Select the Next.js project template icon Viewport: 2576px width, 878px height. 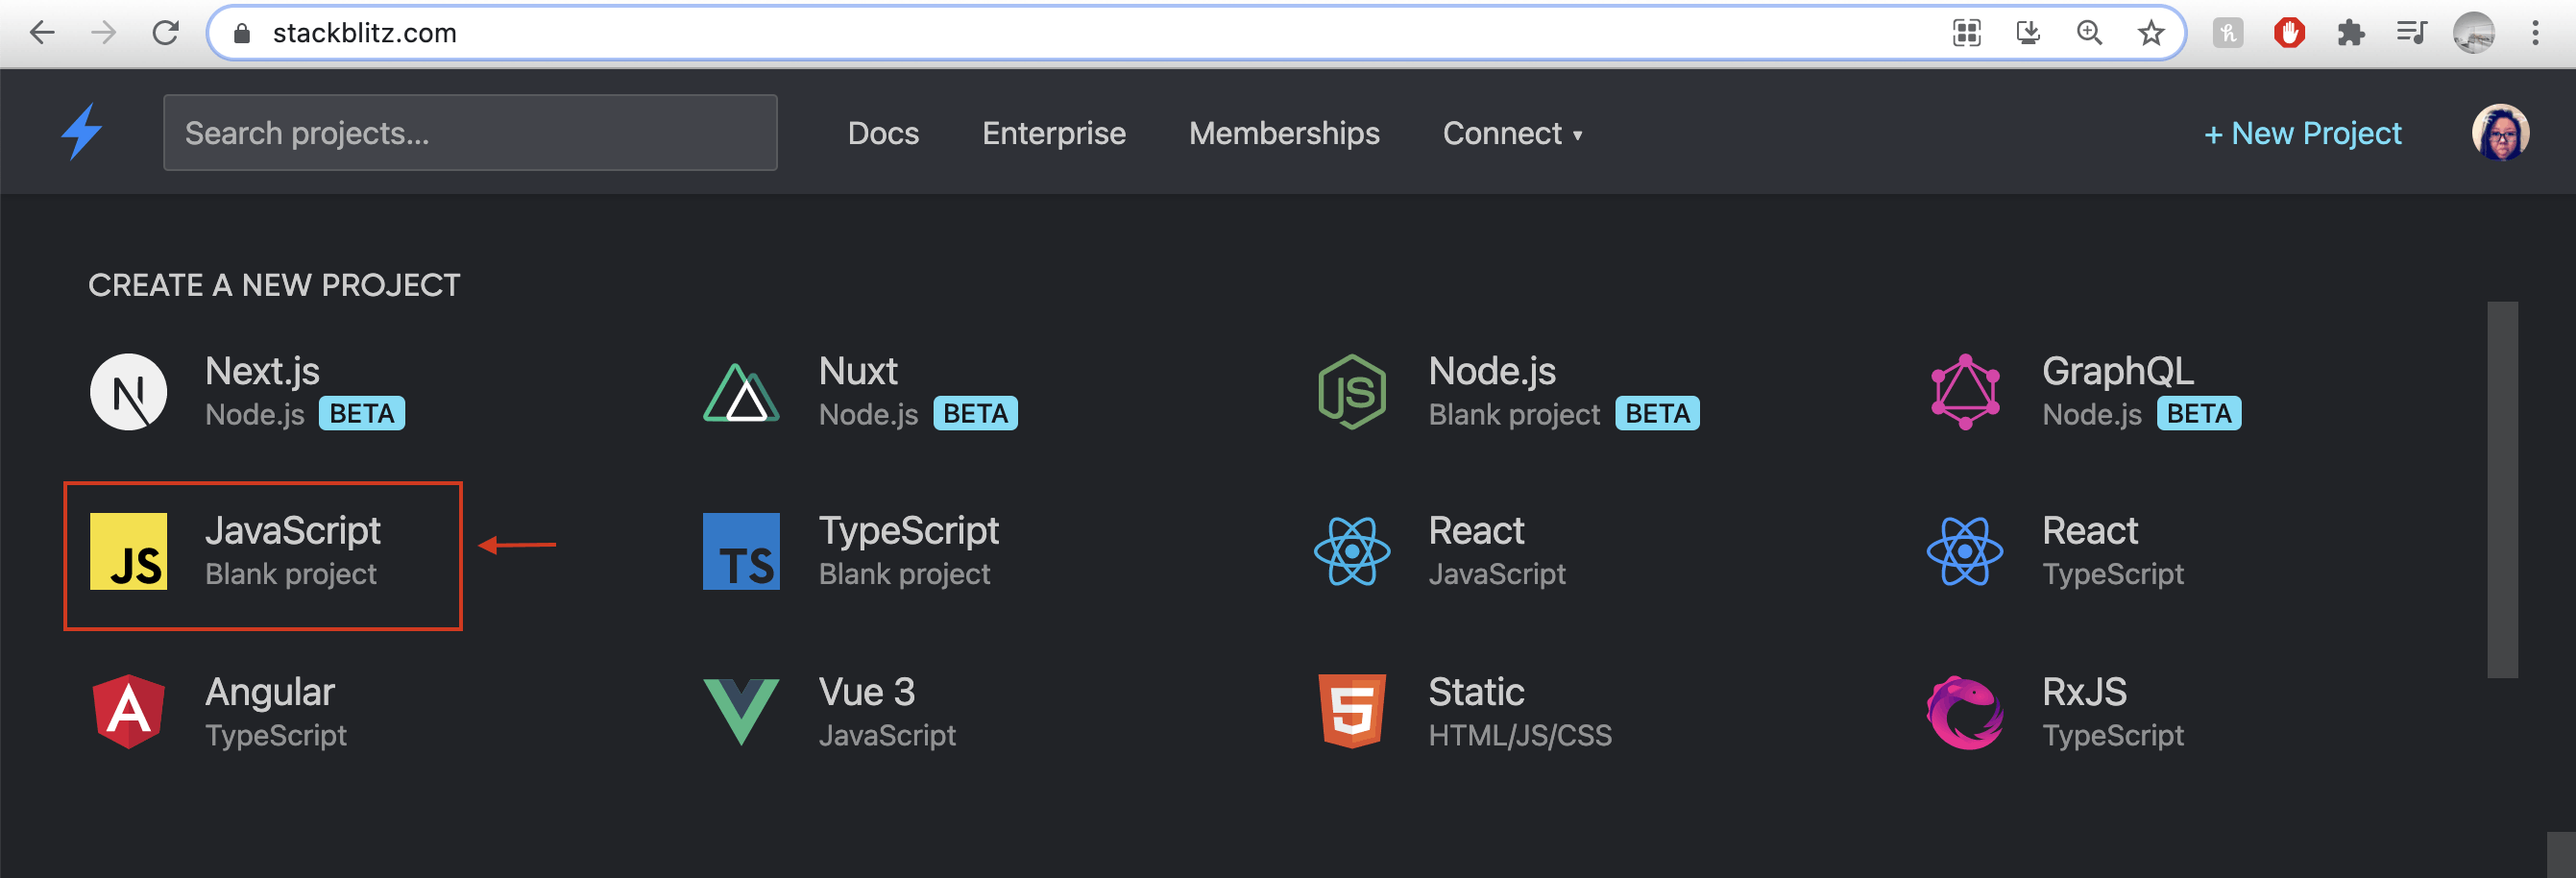(x=129, y=391)
